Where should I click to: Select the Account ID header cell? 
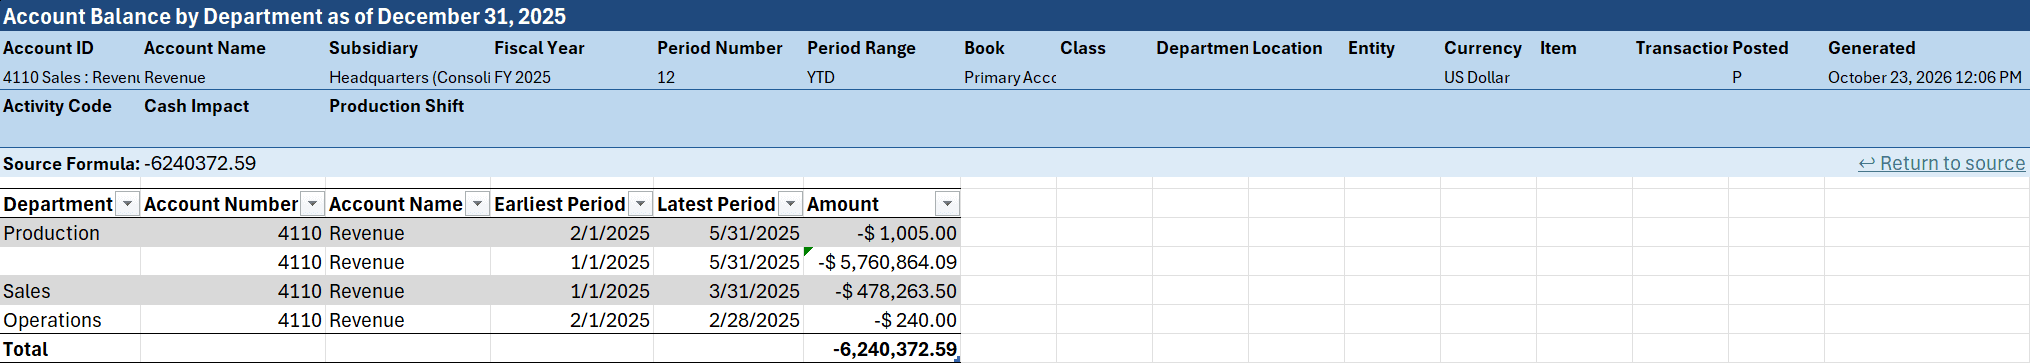point(70,48)
